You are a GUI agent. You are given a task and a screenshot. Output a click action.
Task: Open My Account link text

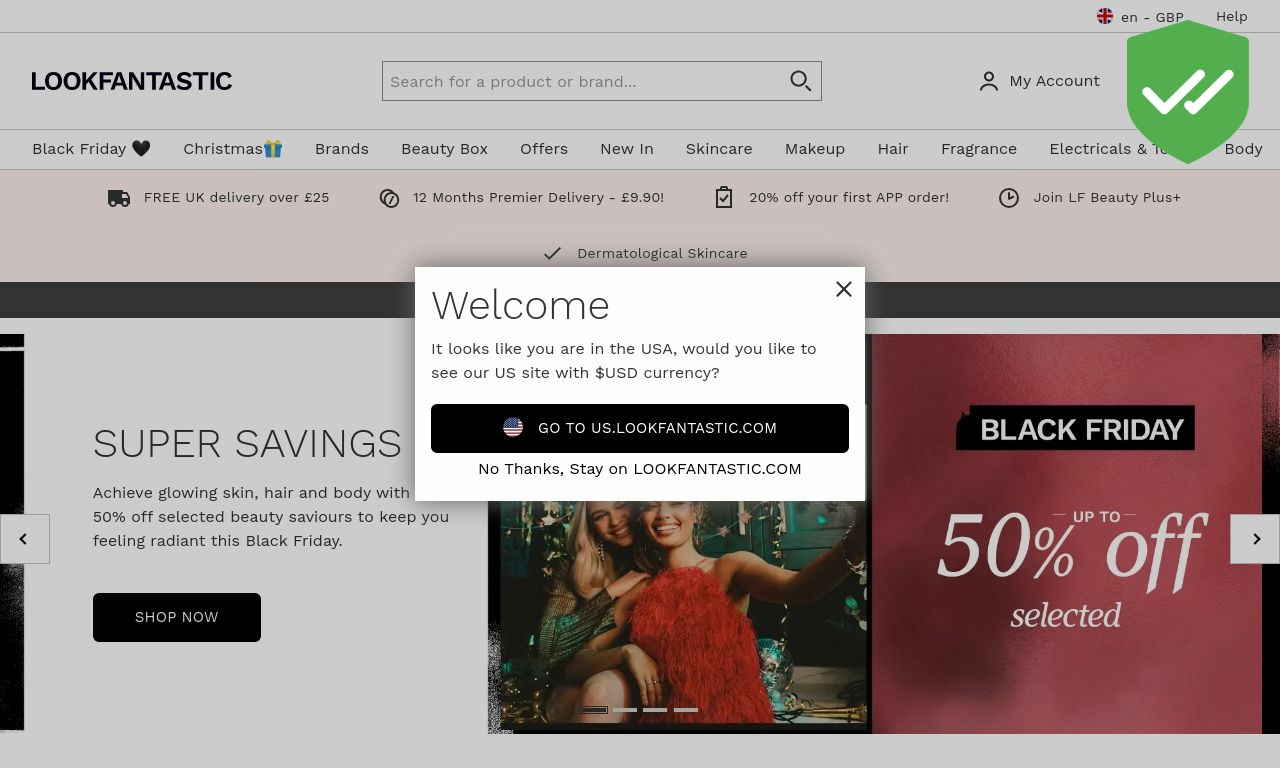(x=1054, y=81)
